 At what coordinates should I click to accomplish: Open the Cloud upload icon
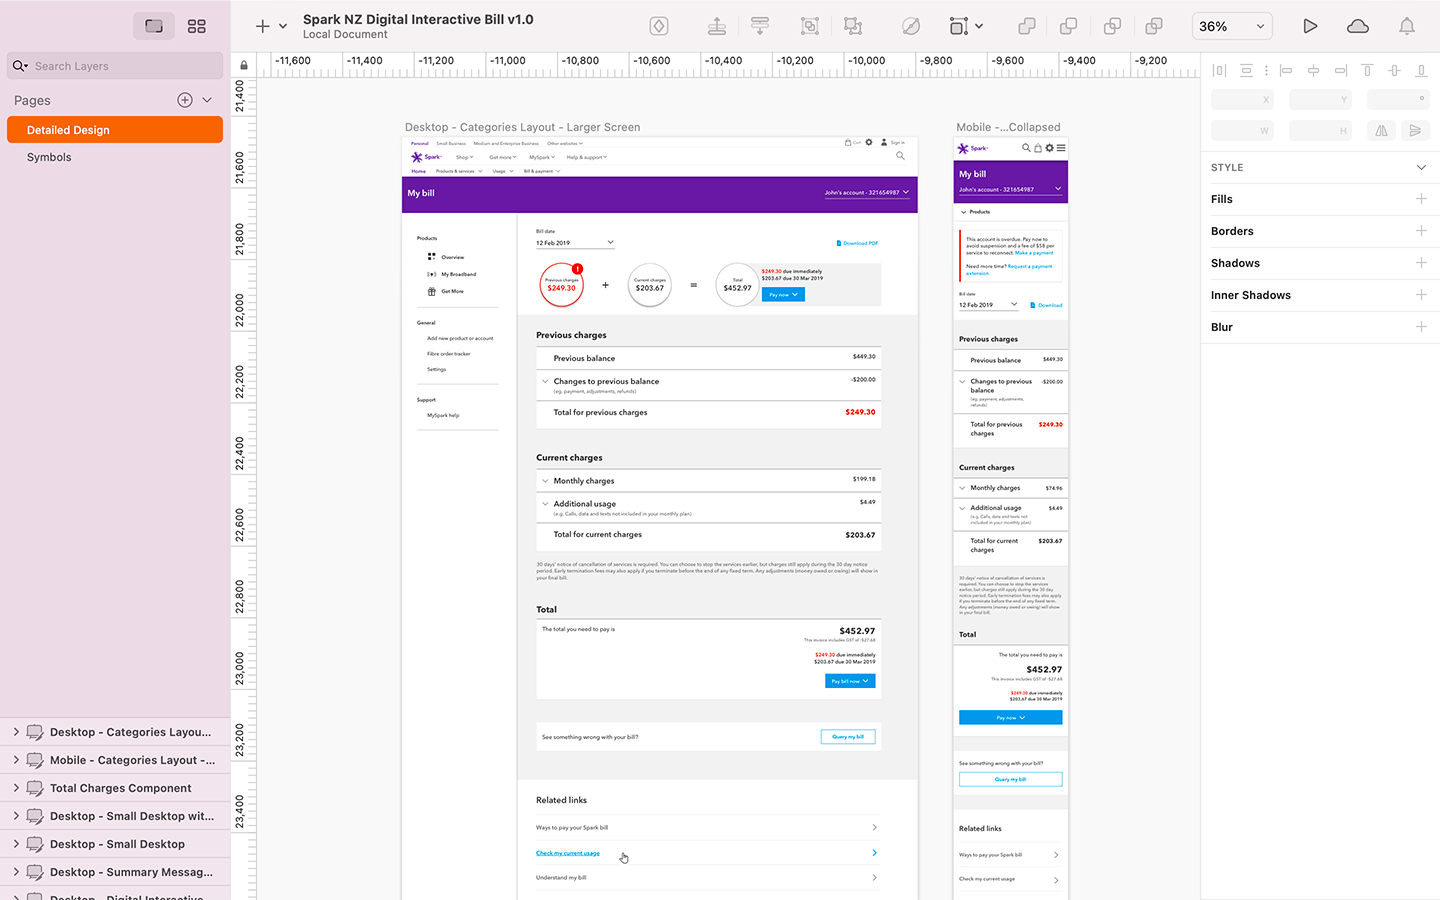[1358, 26]
